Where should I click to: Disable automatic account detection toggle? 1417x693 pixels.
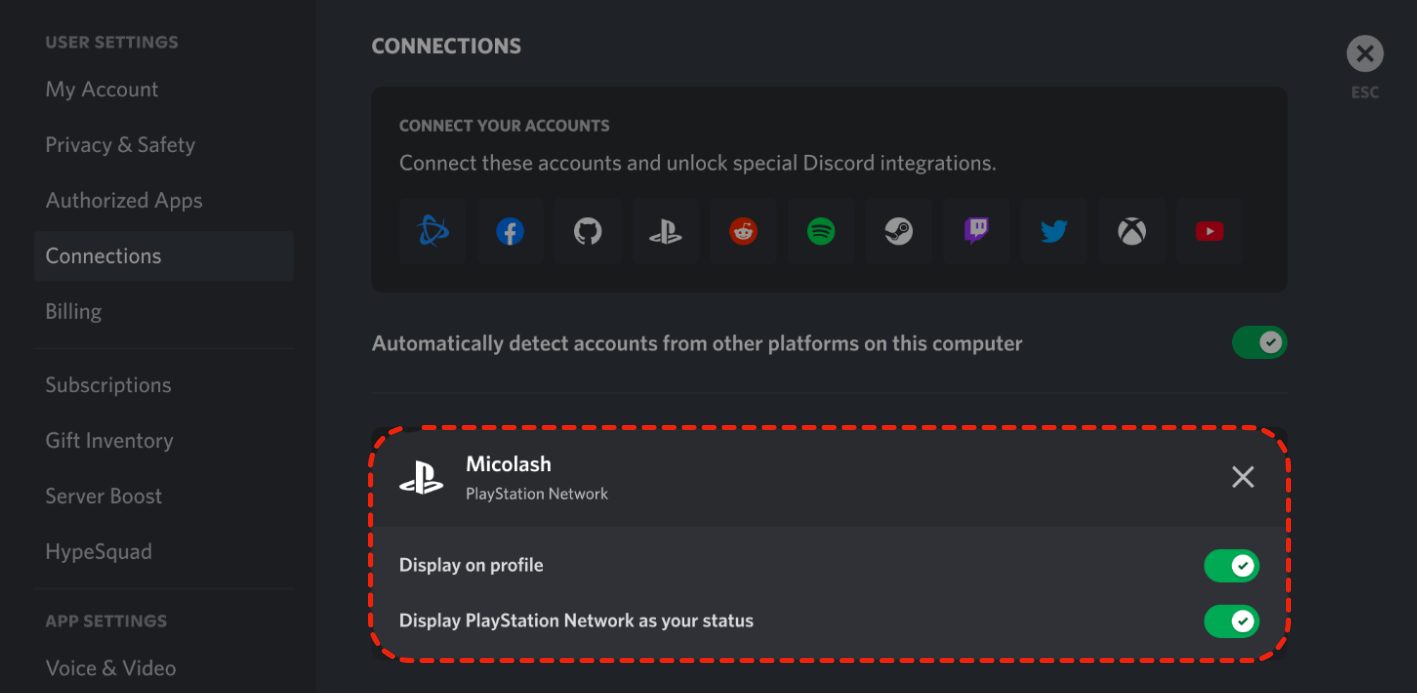click(1258, 343)
